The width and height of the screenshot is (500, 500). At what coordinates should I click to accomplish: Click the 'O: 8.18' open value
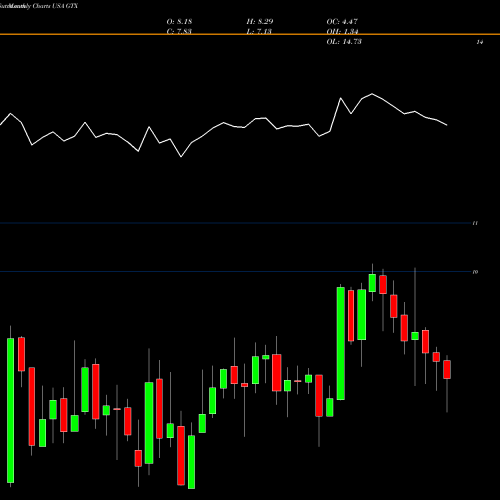[179, 22]
